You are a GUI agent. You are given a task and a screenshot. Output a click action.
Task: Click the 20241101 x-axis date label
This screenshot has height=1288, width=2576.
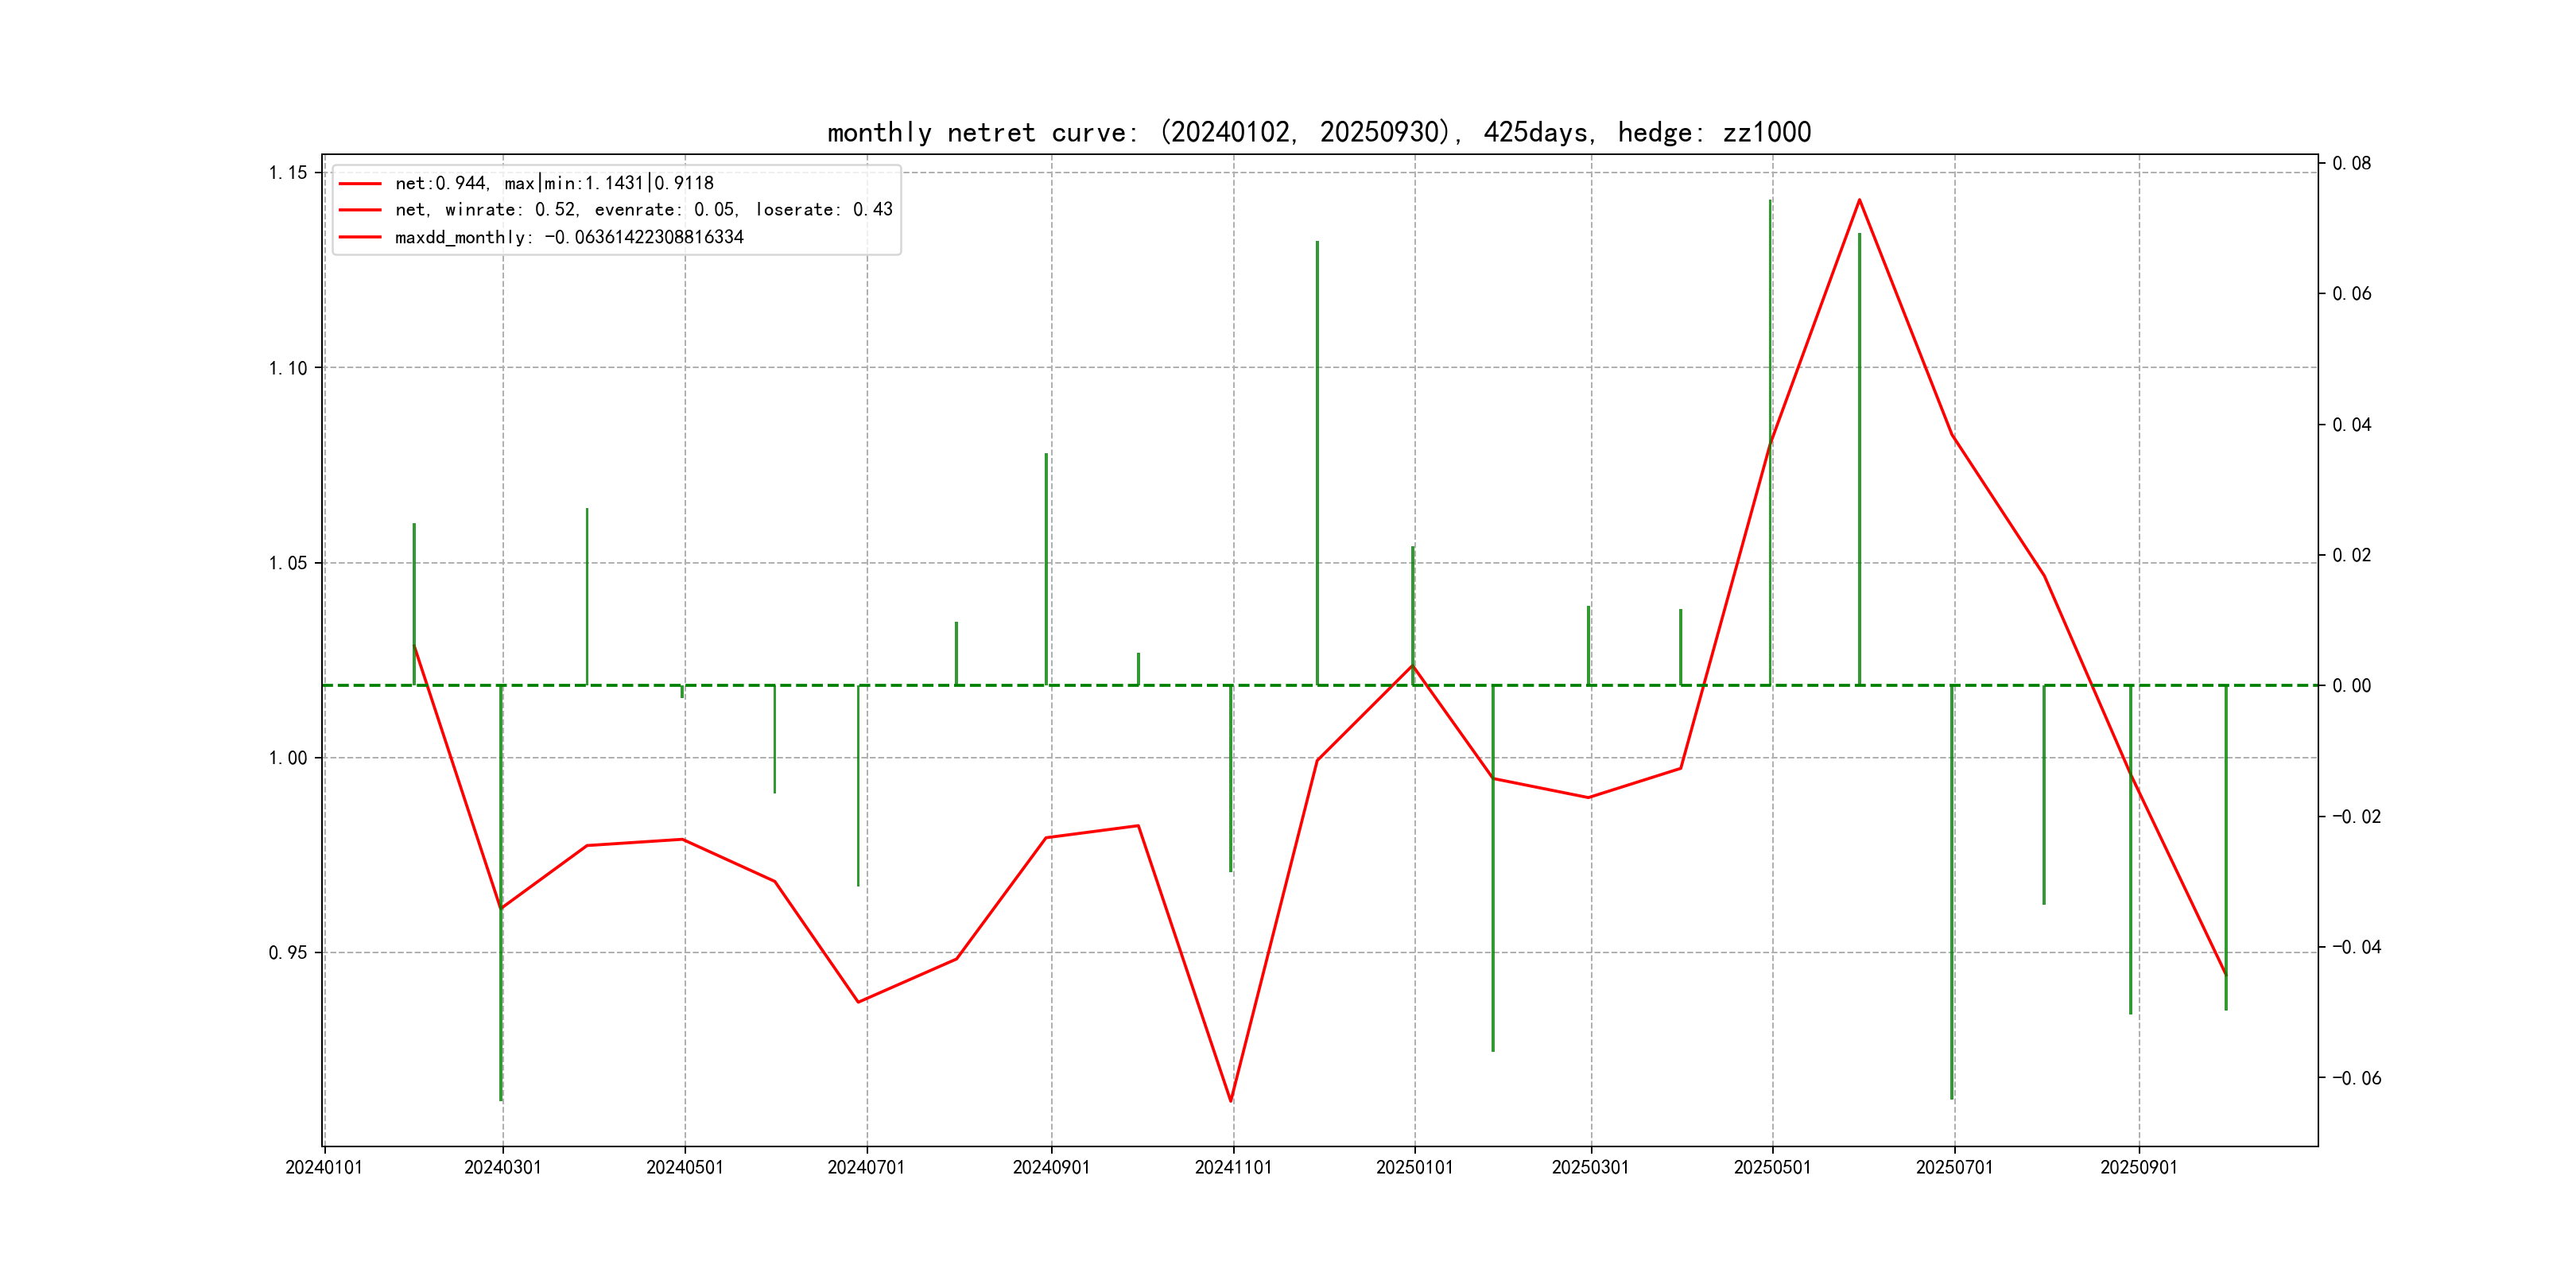click(x=1233, y=1167)
